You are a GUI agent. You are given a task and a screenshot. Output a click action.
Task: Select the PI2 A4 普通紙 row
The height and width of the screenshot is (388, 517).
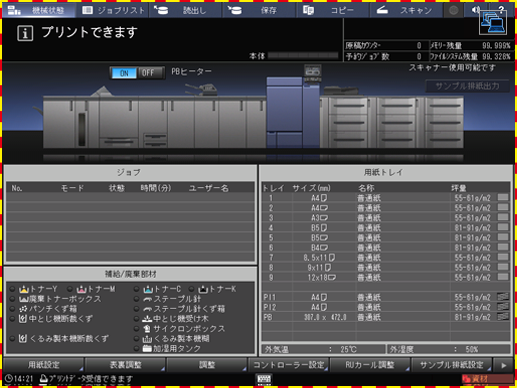tap(386, 307)
